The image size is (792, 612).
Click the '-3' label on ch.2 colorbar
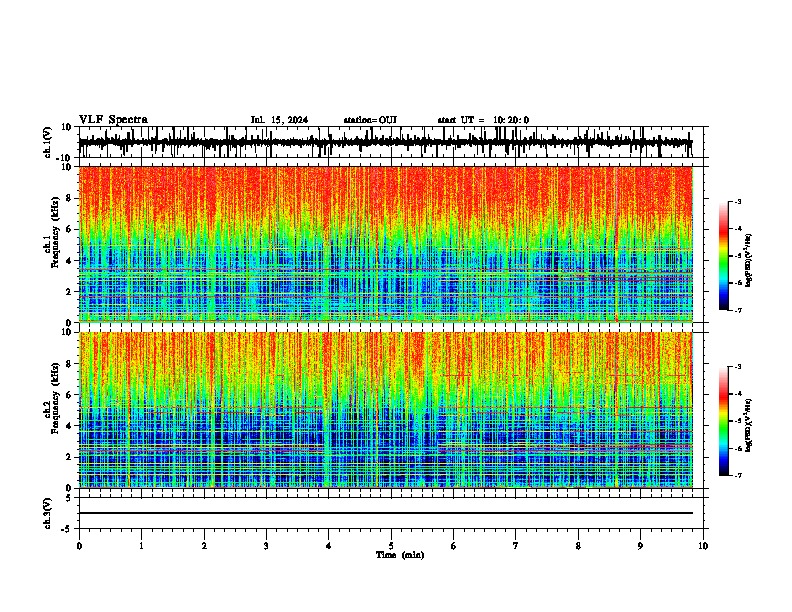tap(737, 367)
